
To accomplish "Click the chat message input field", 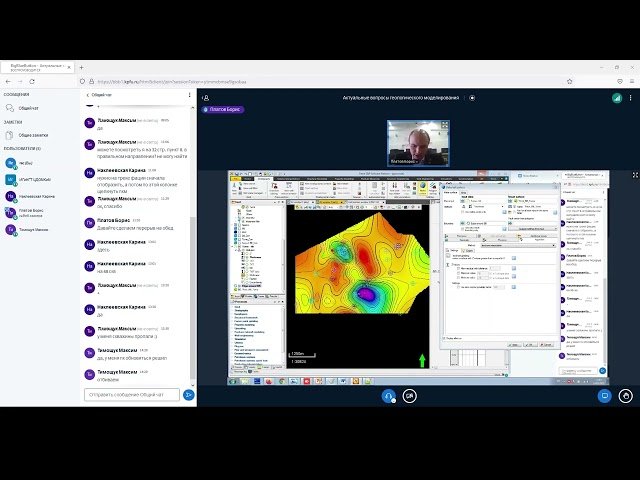I will (132, 394).
